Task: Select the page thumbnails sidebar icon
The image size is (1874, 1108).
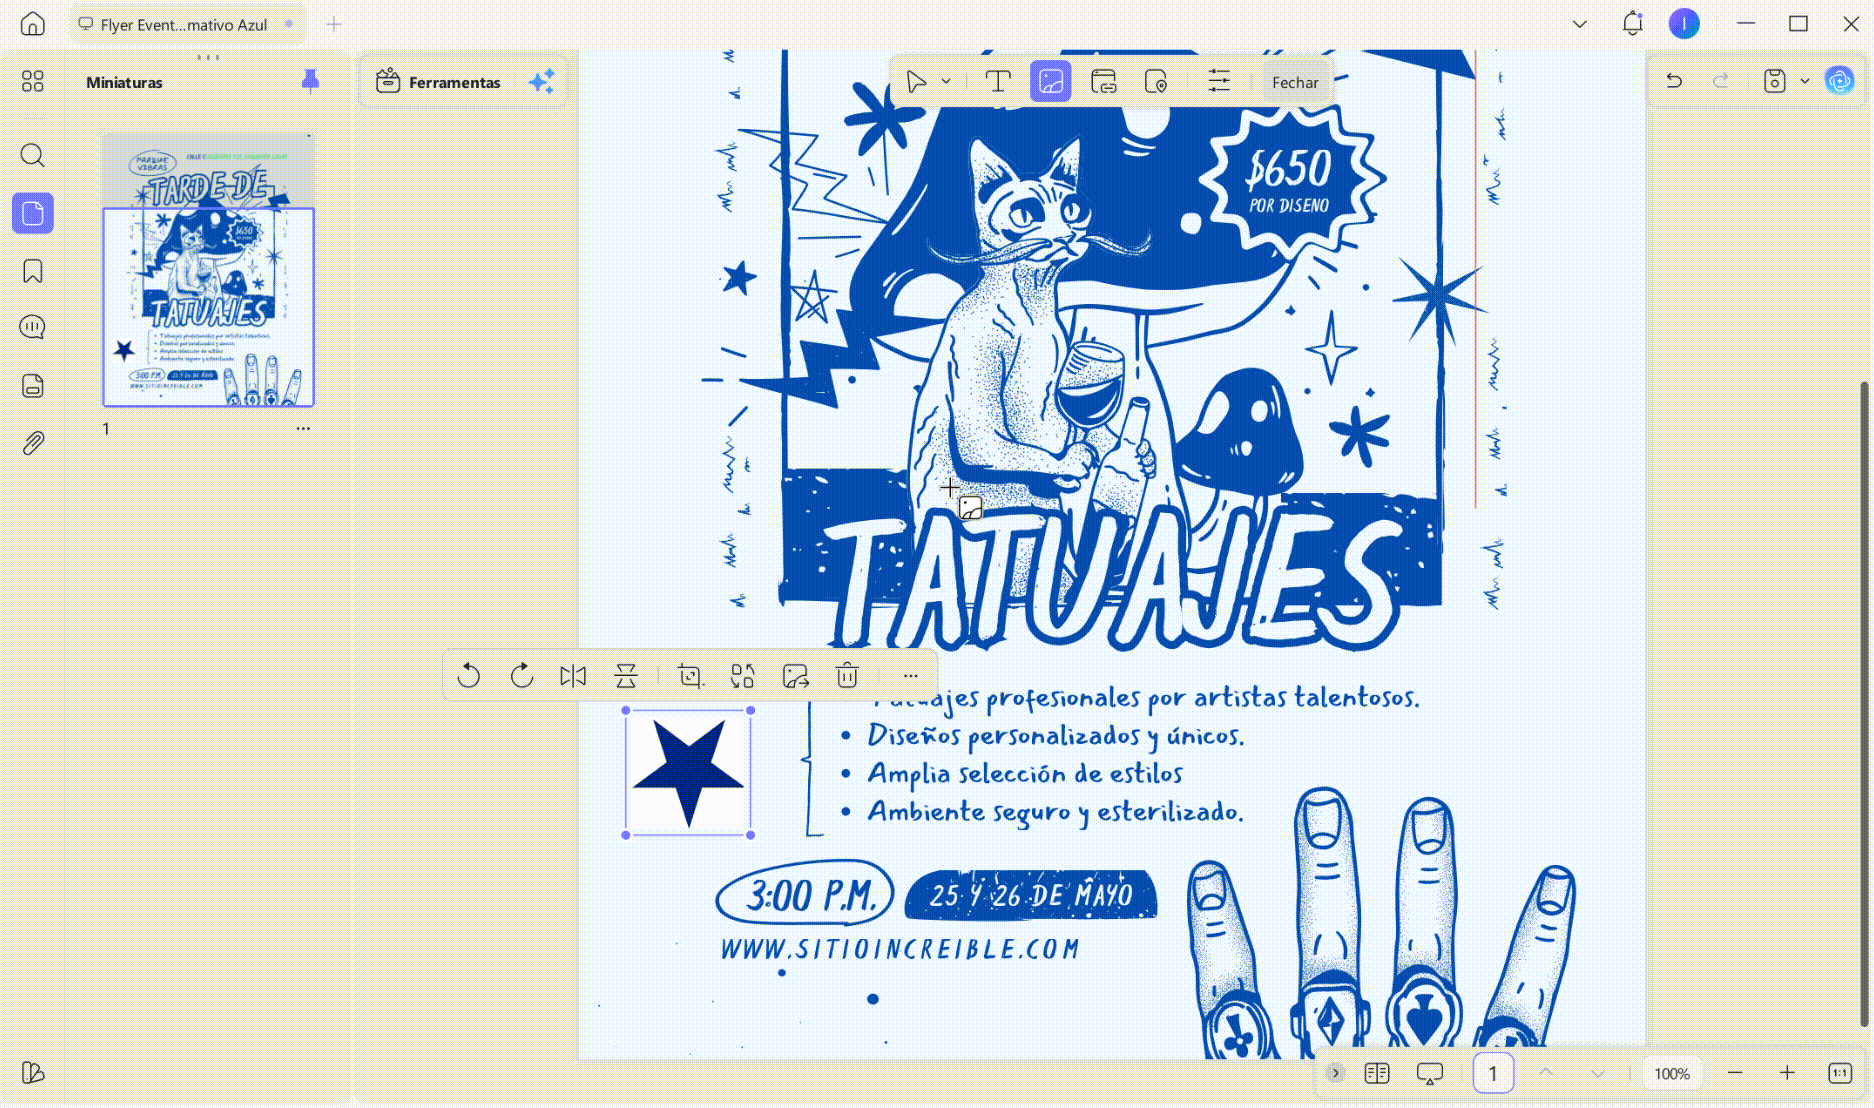Action: (33, 213)
